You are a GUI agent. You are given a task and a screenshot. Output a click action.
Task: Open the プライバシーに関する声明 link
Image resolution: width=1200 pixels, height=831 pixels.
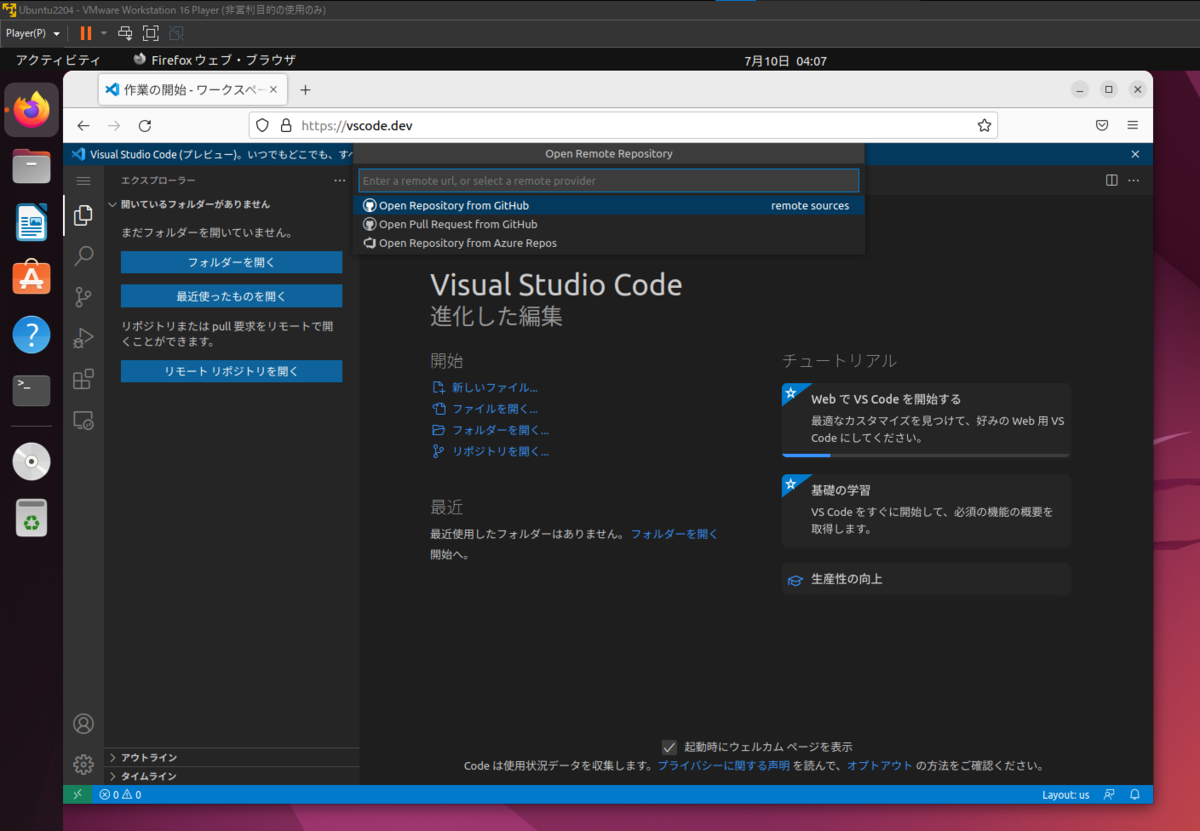(723, 766)
